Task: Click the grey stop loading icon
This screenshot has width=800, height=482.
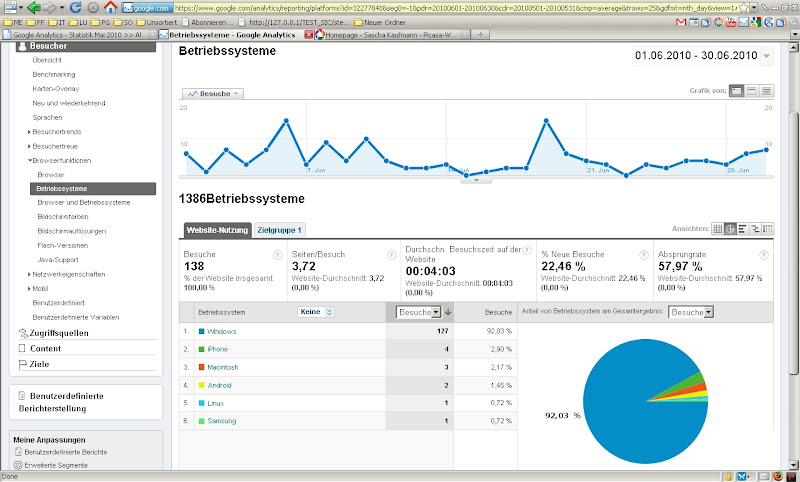Action: [93, 7]
